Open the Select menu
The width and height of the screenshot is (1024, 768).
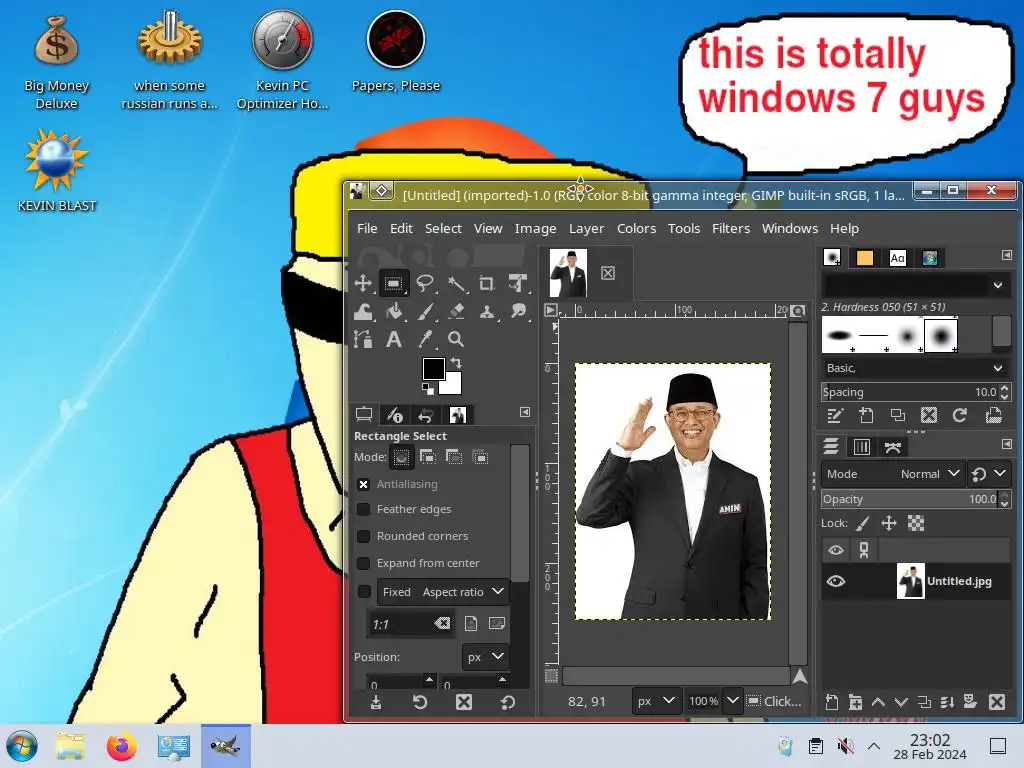[443, 229]
